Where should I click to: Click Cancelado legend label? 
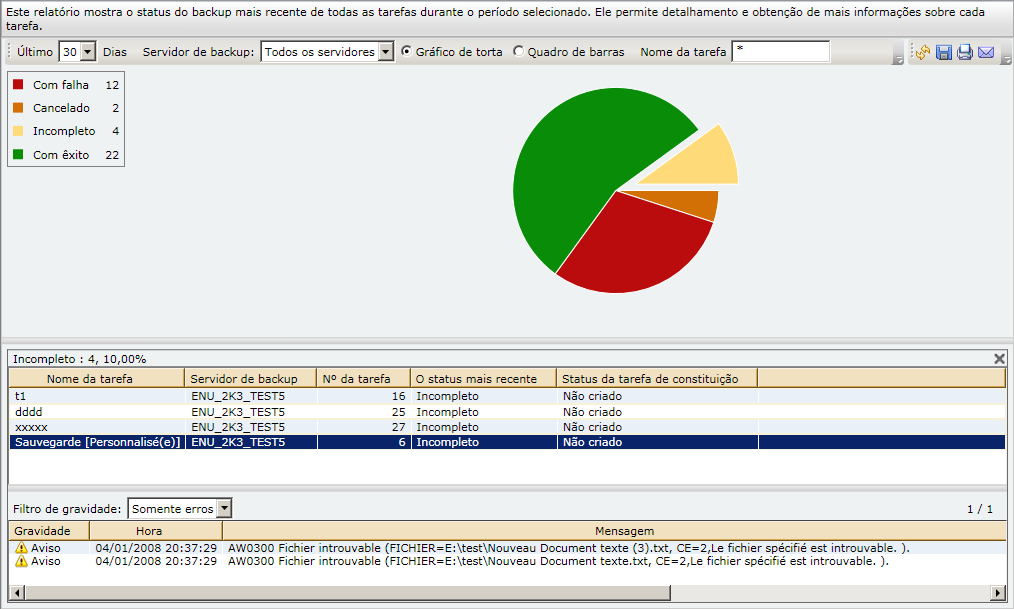coord(61,108)
